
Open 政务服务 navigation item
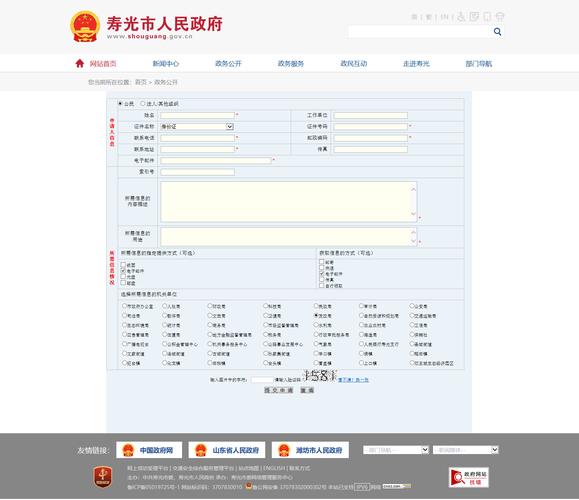tap(291, 64)
